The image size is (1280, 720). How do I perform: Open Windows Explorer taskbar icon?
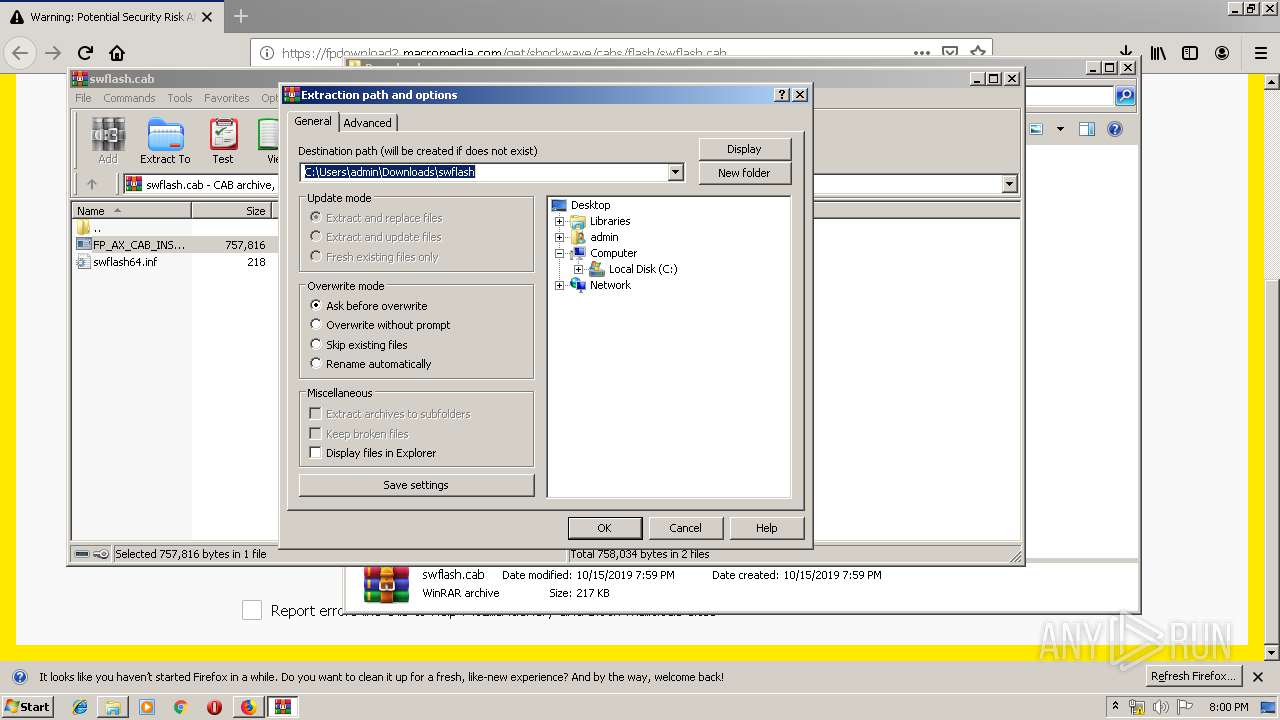coord(113,707)
